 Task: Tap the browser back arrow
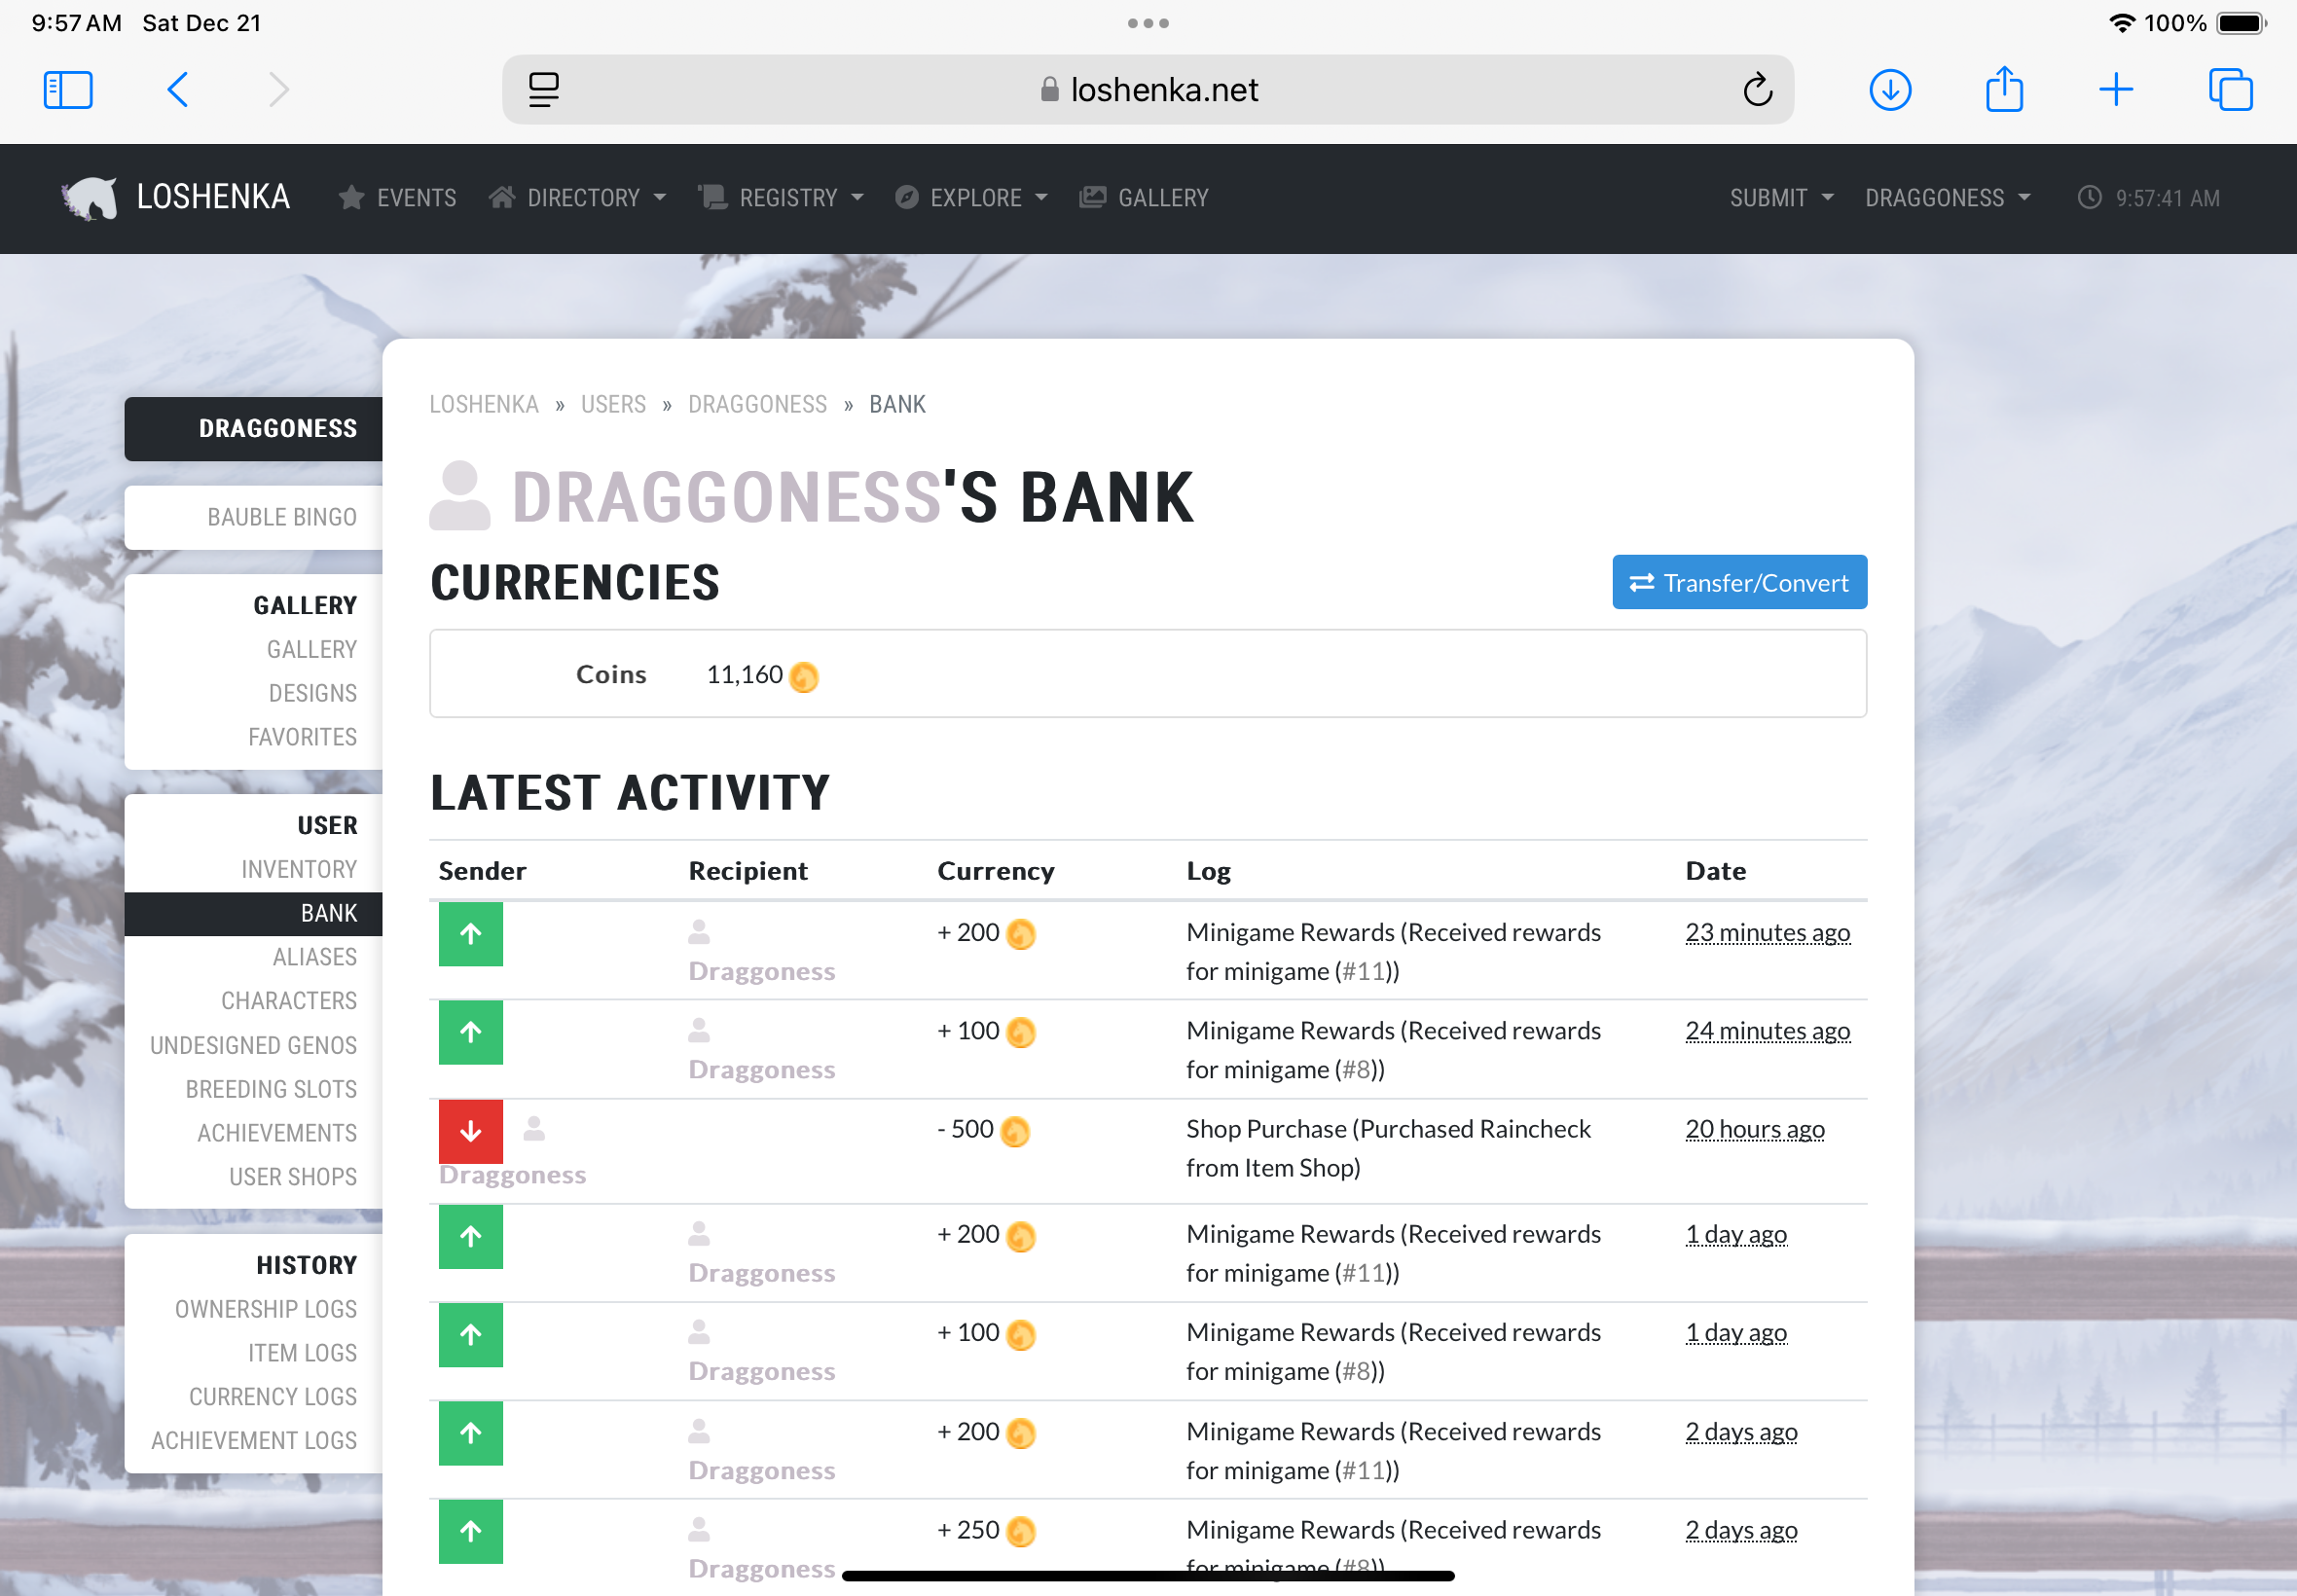(x=178, y=90)
